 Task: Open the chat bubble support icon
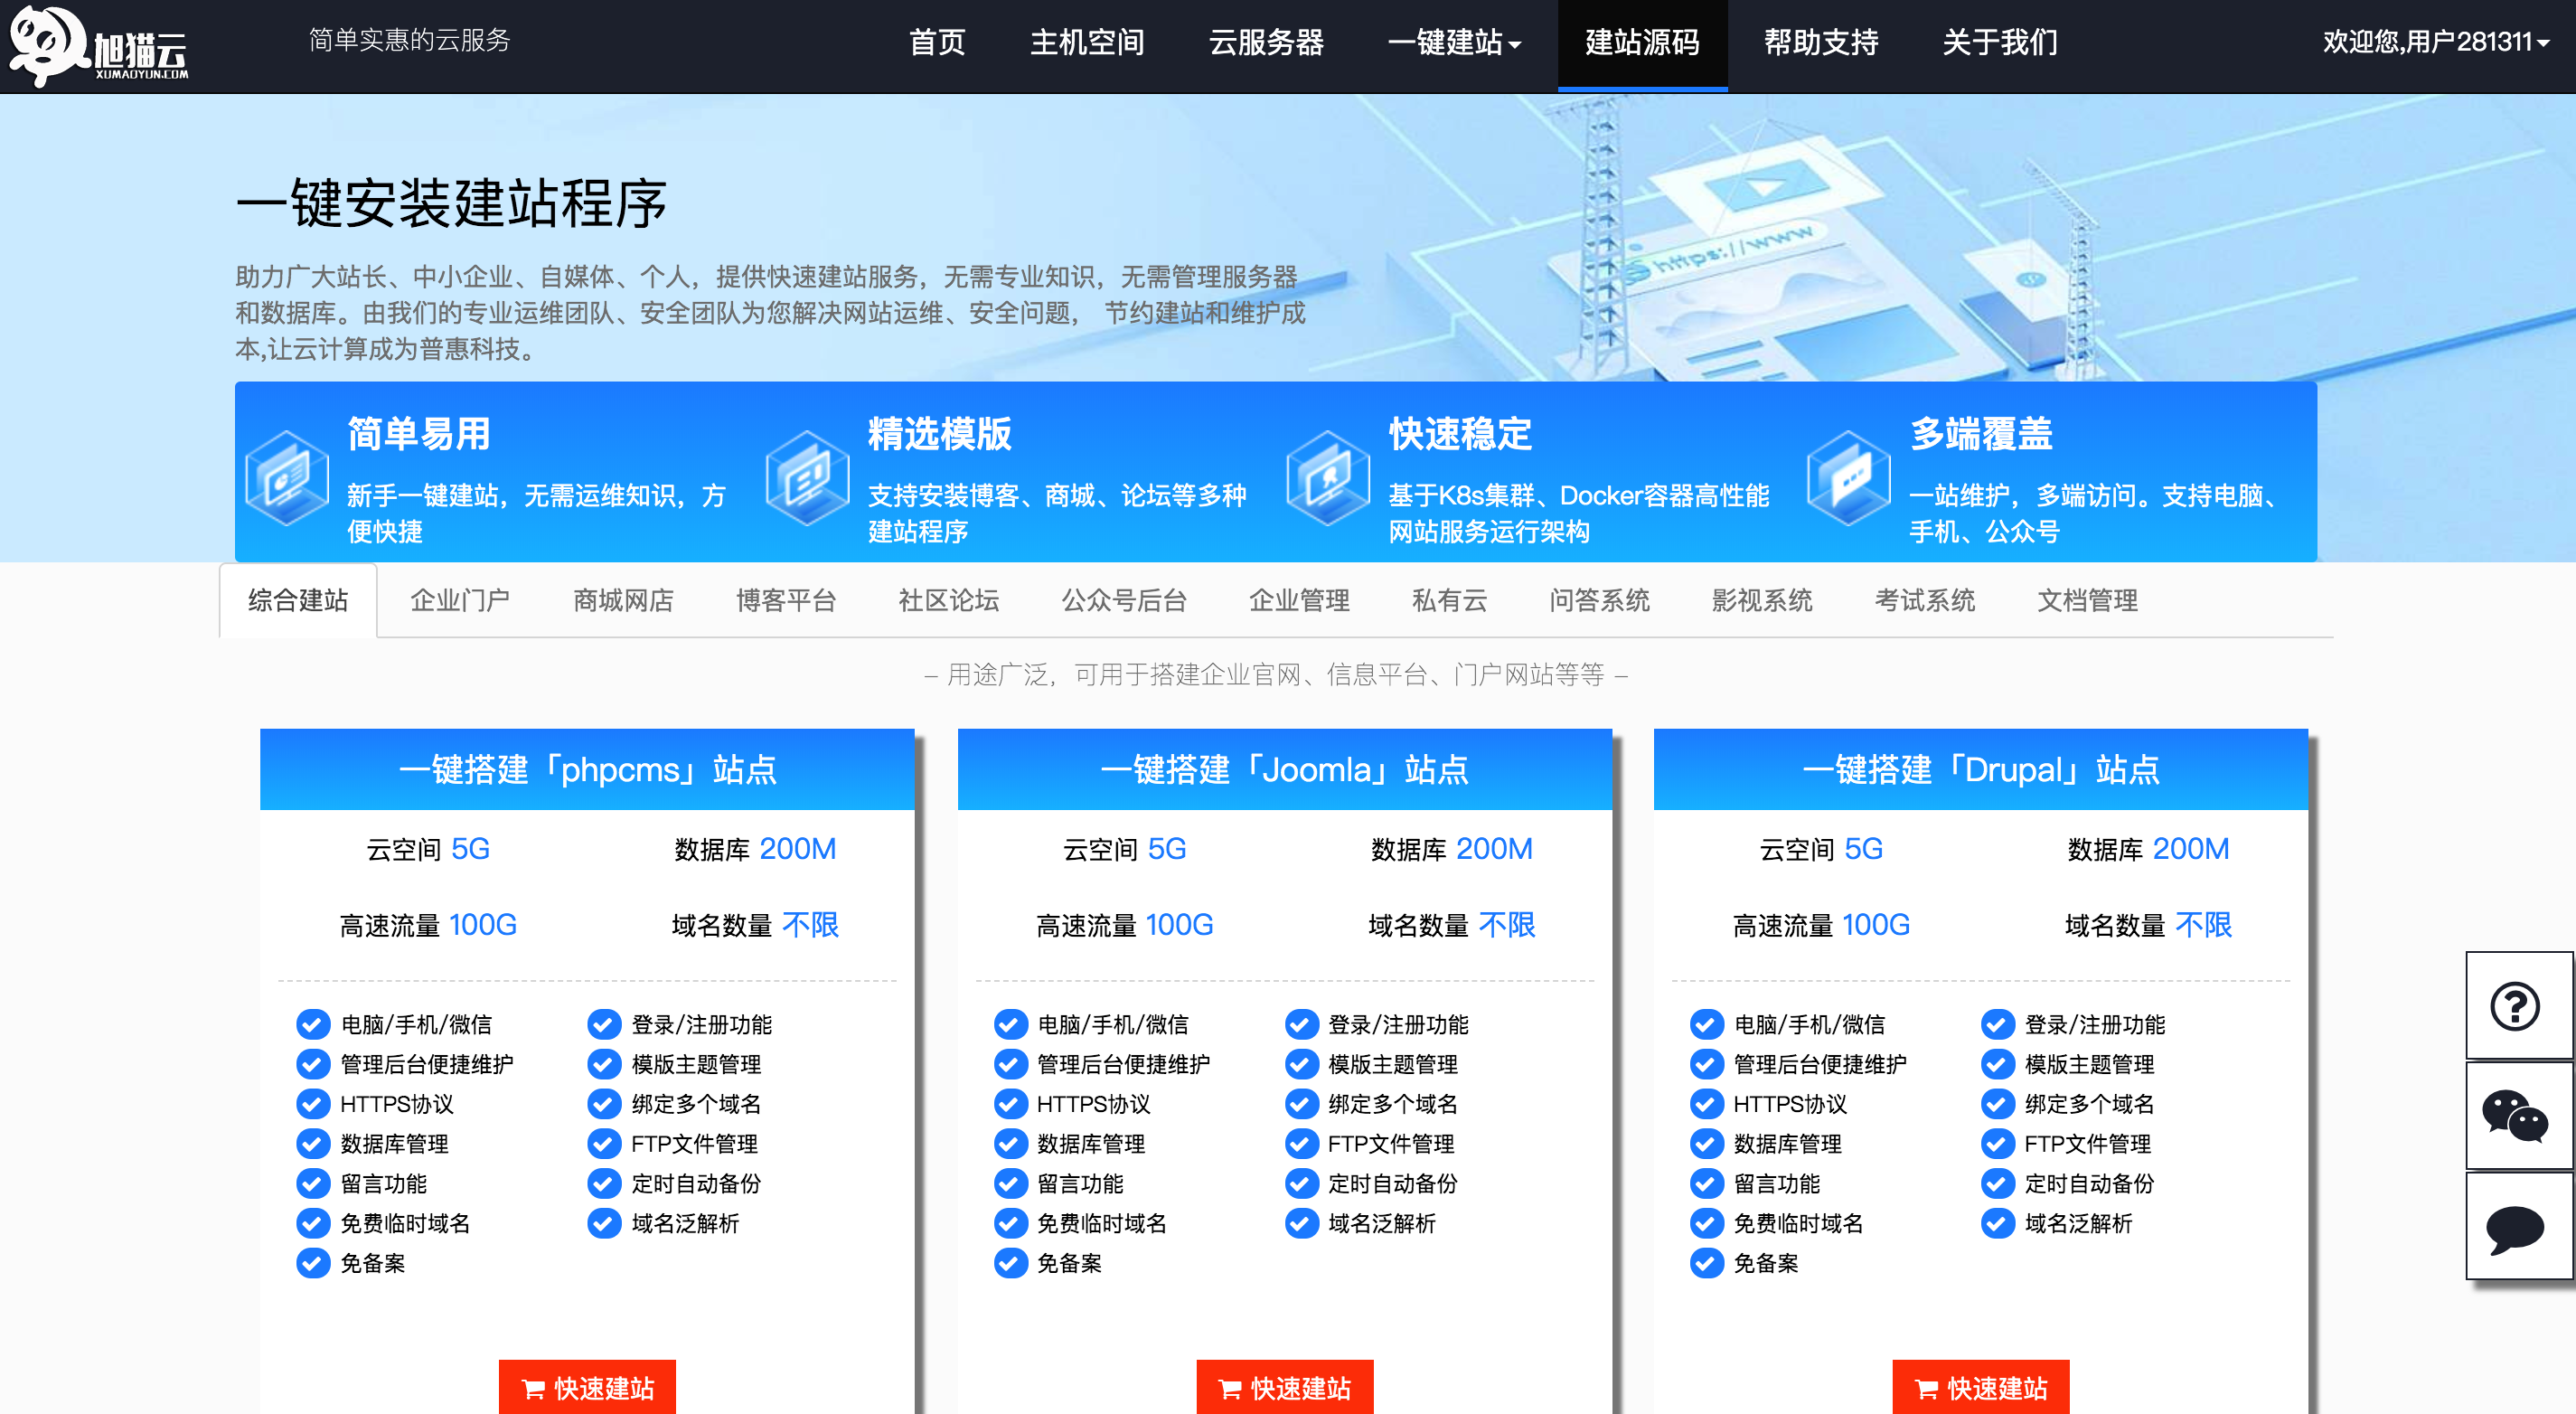[2515, 1228]
